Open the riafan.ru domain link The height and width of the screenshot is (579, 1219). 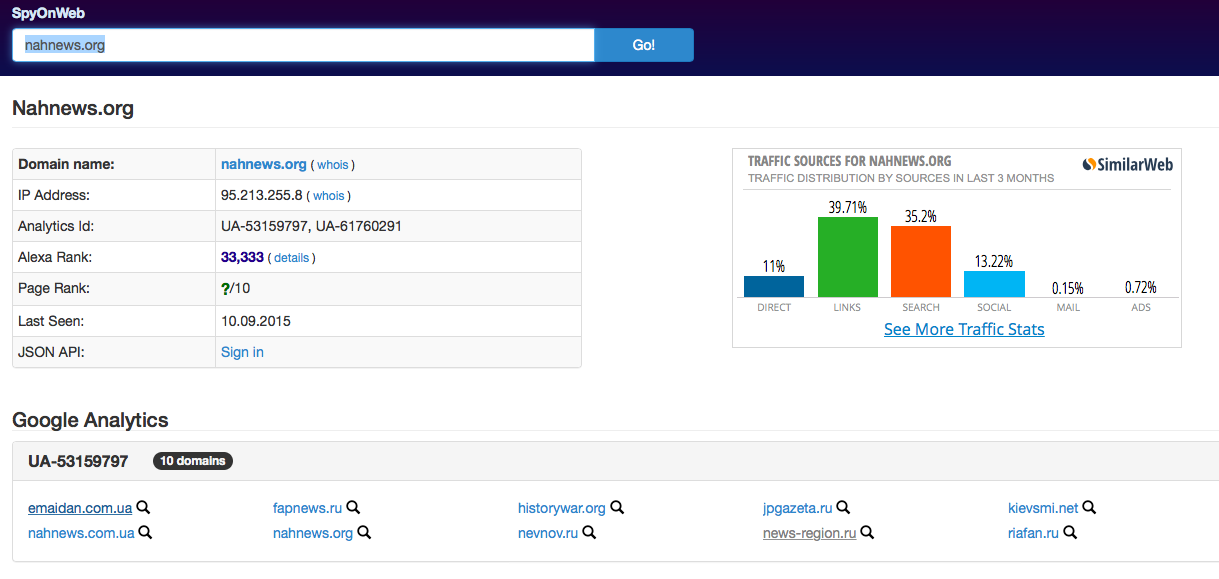(1033, 533)
